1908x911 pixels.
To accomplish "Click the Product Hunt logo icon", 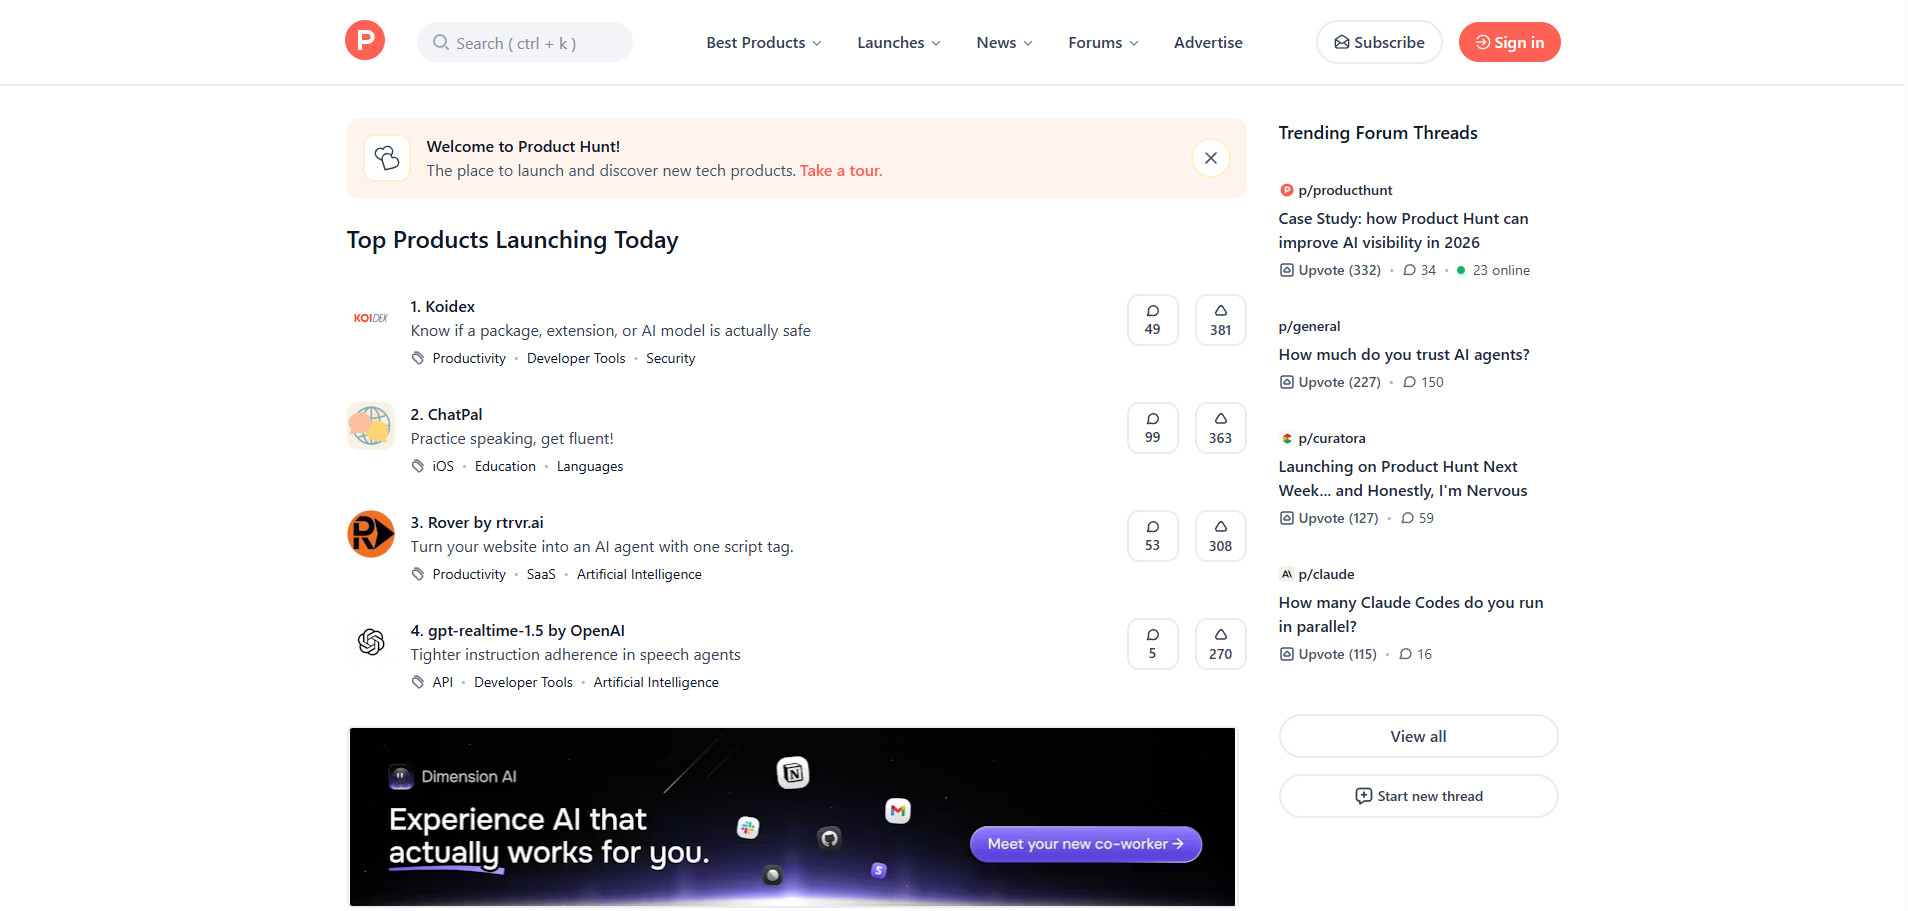I will (x=365, y=41).
